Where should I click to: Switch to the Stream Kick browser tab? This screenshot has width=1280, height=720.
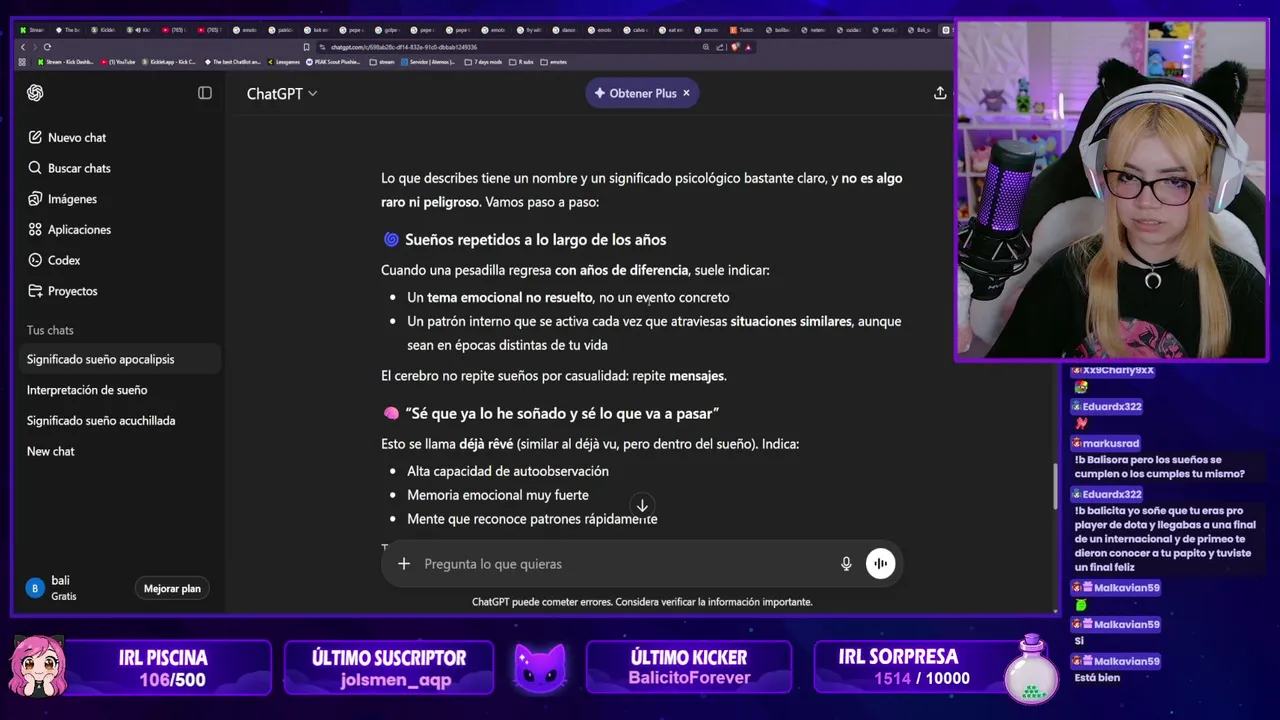33,30
